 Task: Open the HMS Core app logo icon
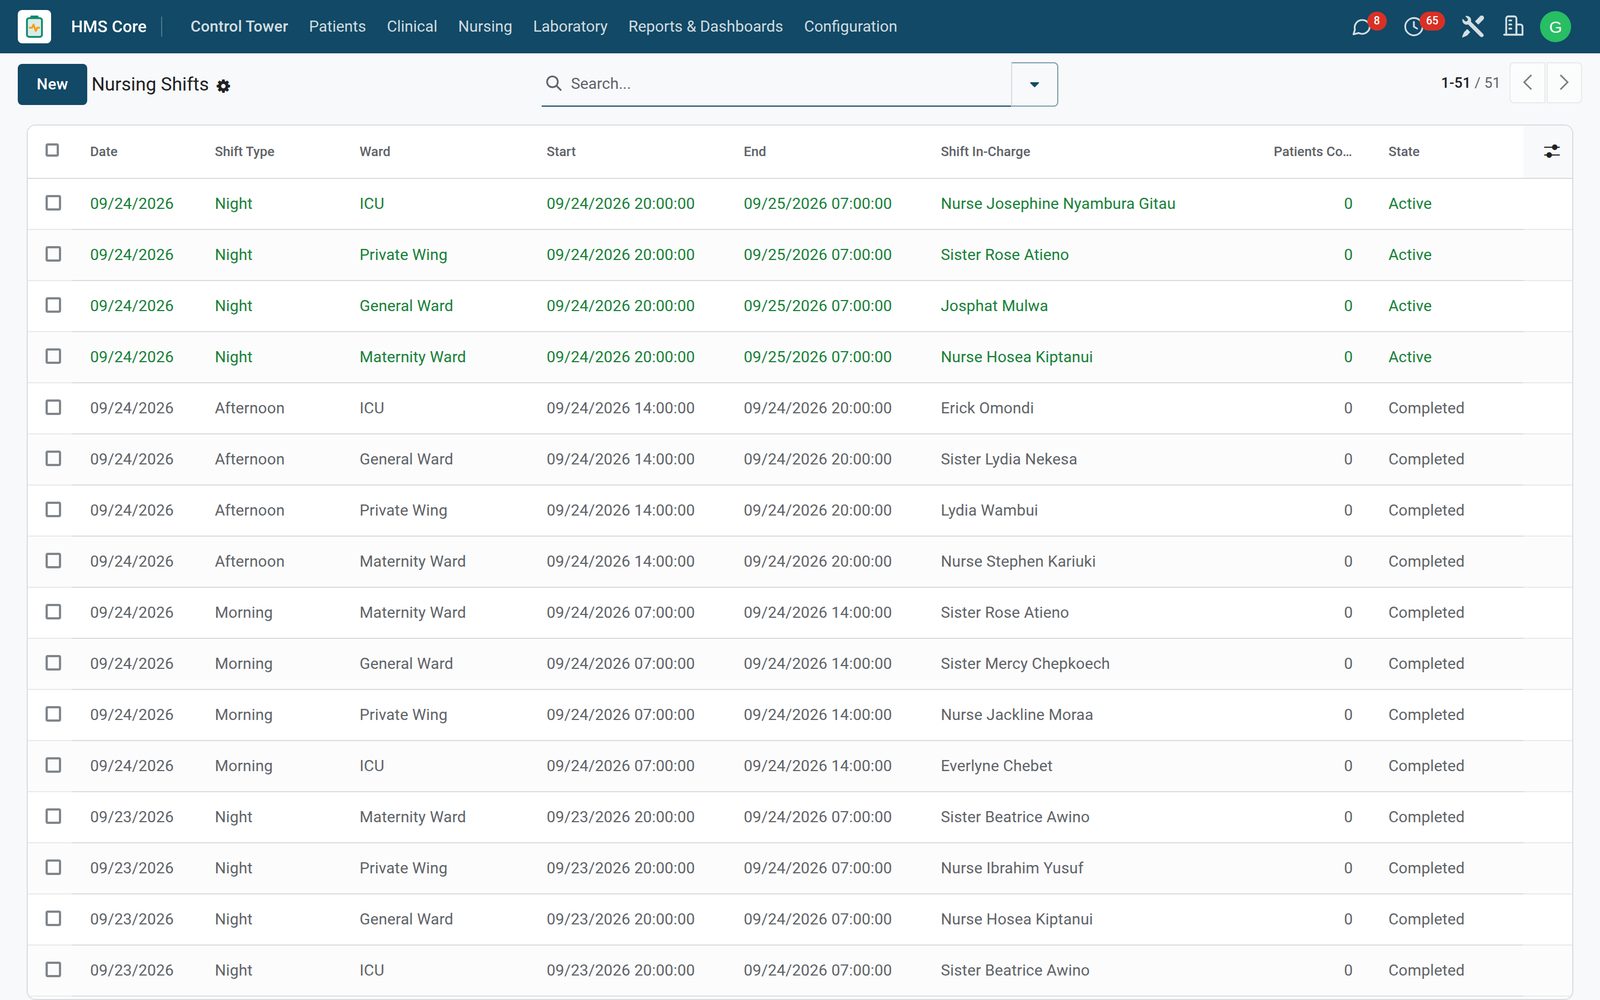tap(34, 26)
